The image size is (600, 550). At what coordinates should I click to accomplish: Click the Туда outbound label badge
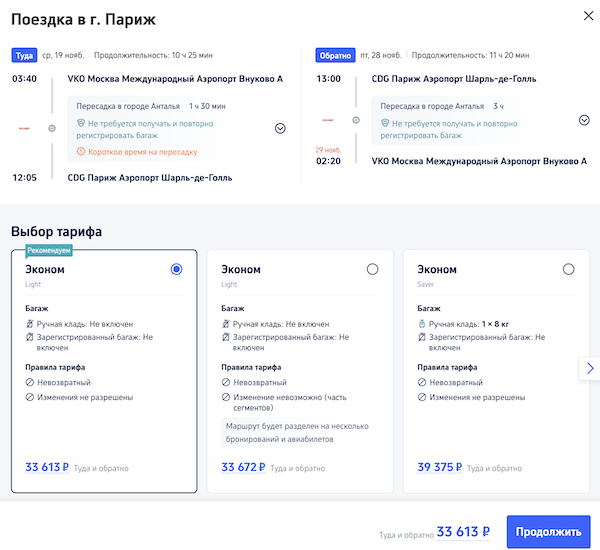pos(23,55)
